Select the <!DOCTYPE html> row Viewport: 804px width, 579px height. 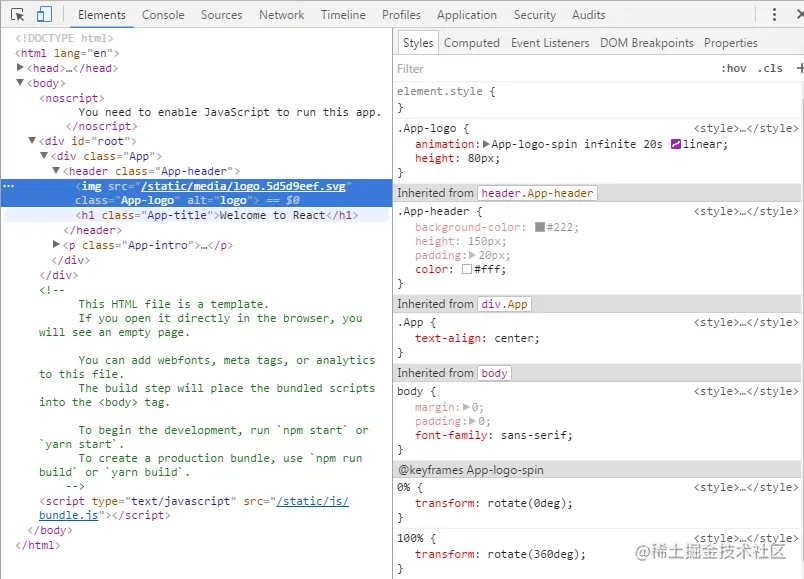point(64,38)
